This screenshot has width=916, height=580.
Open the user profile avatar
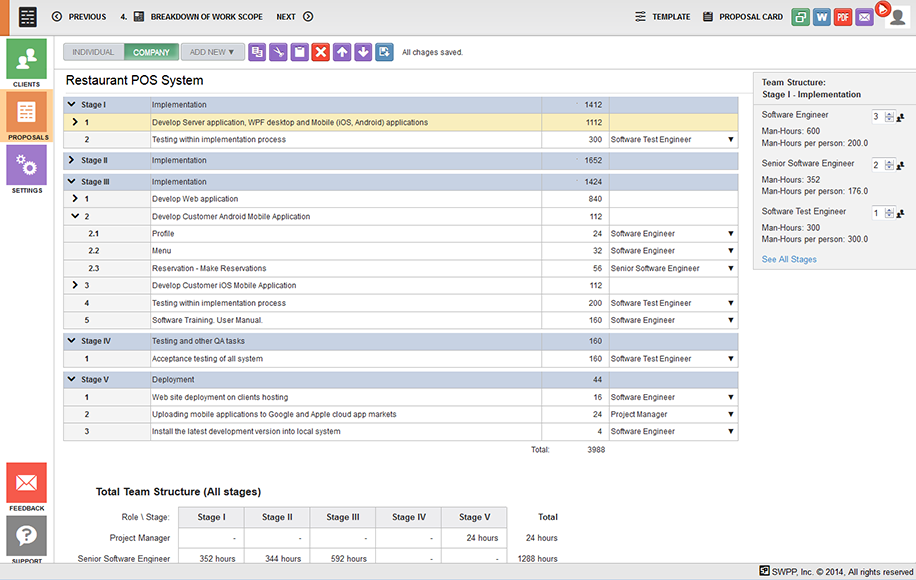tap(898, 19)
